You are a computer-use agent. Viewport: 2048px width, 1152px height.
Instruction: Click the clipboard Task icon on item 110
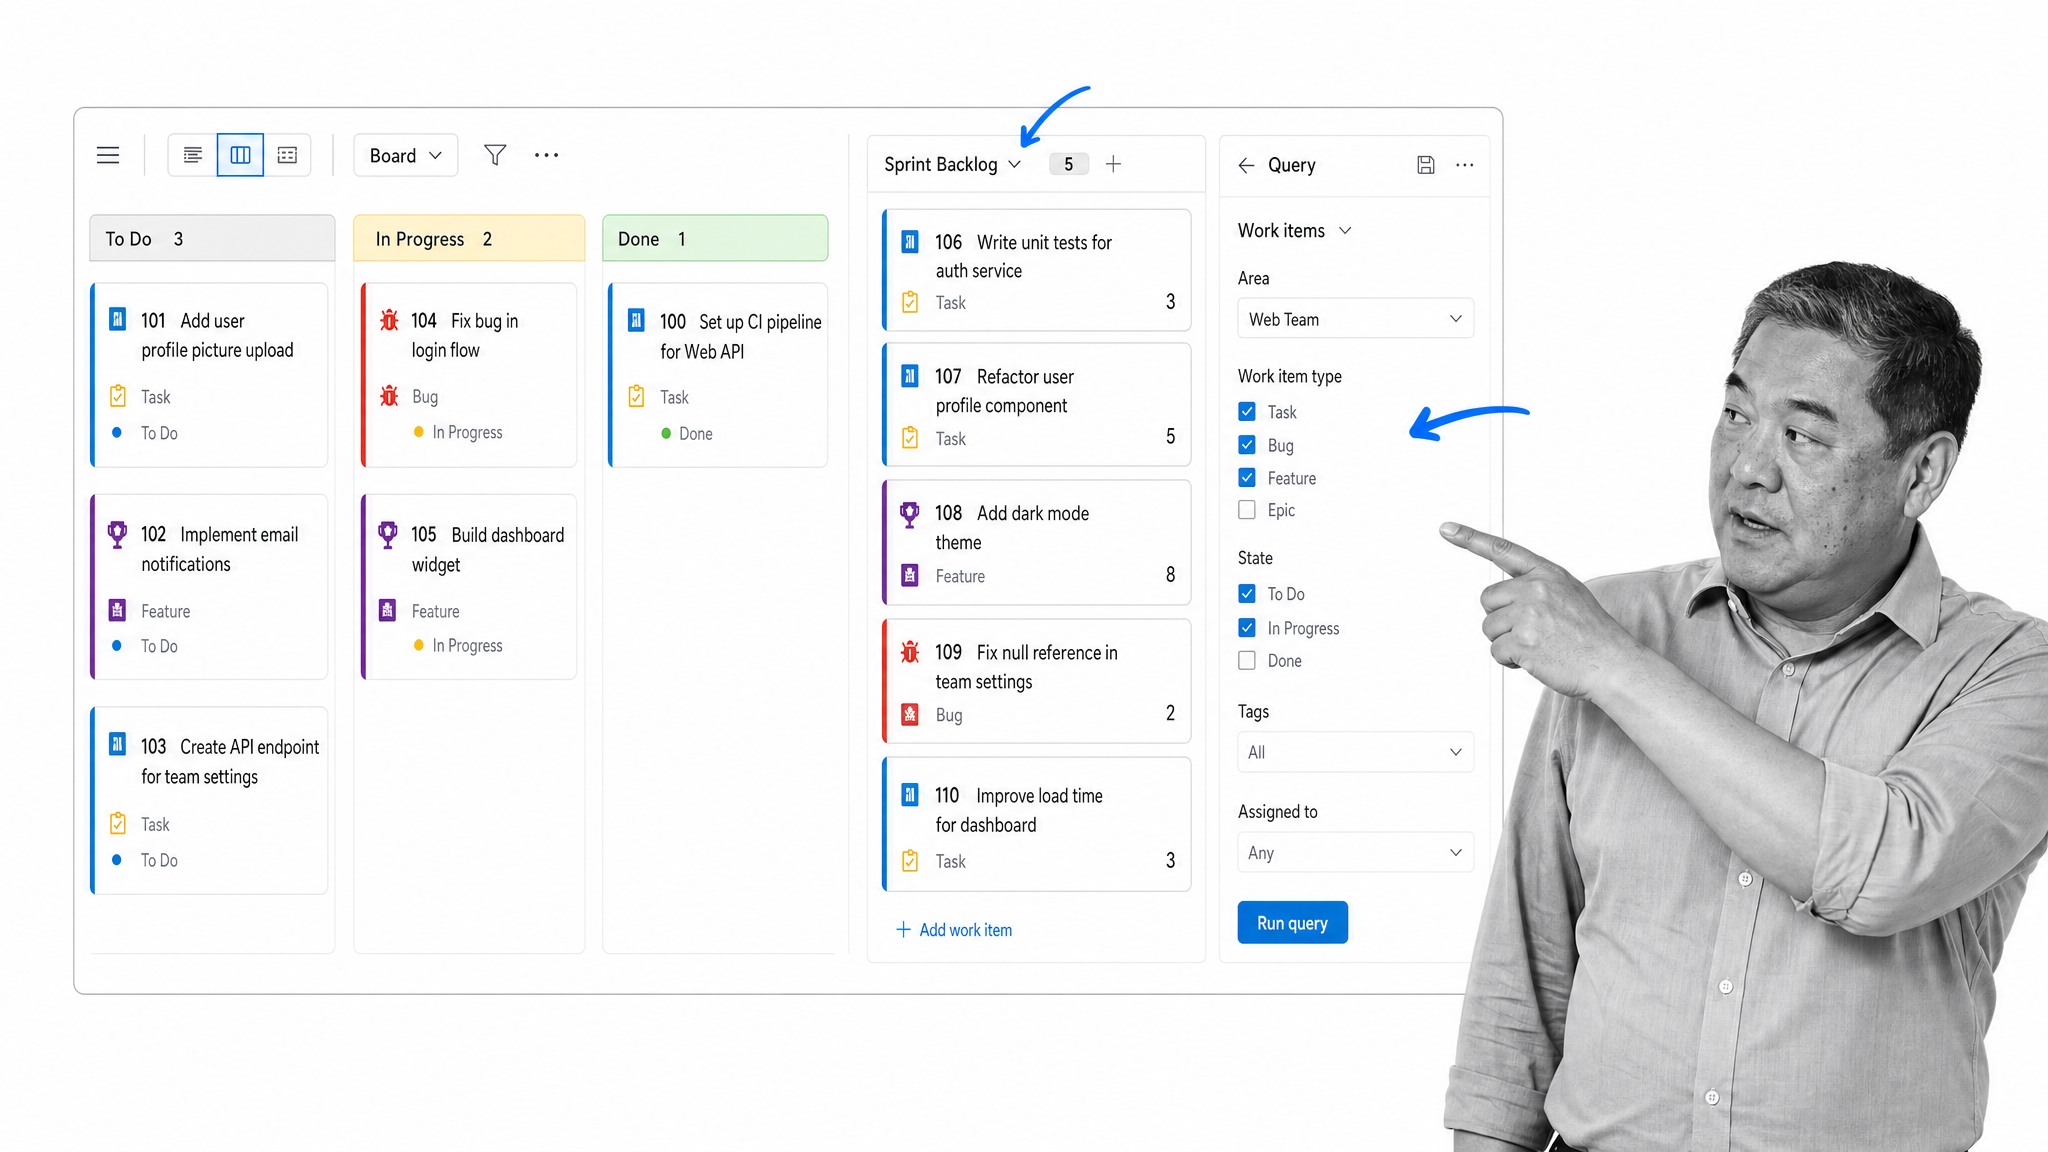(910, 861)
